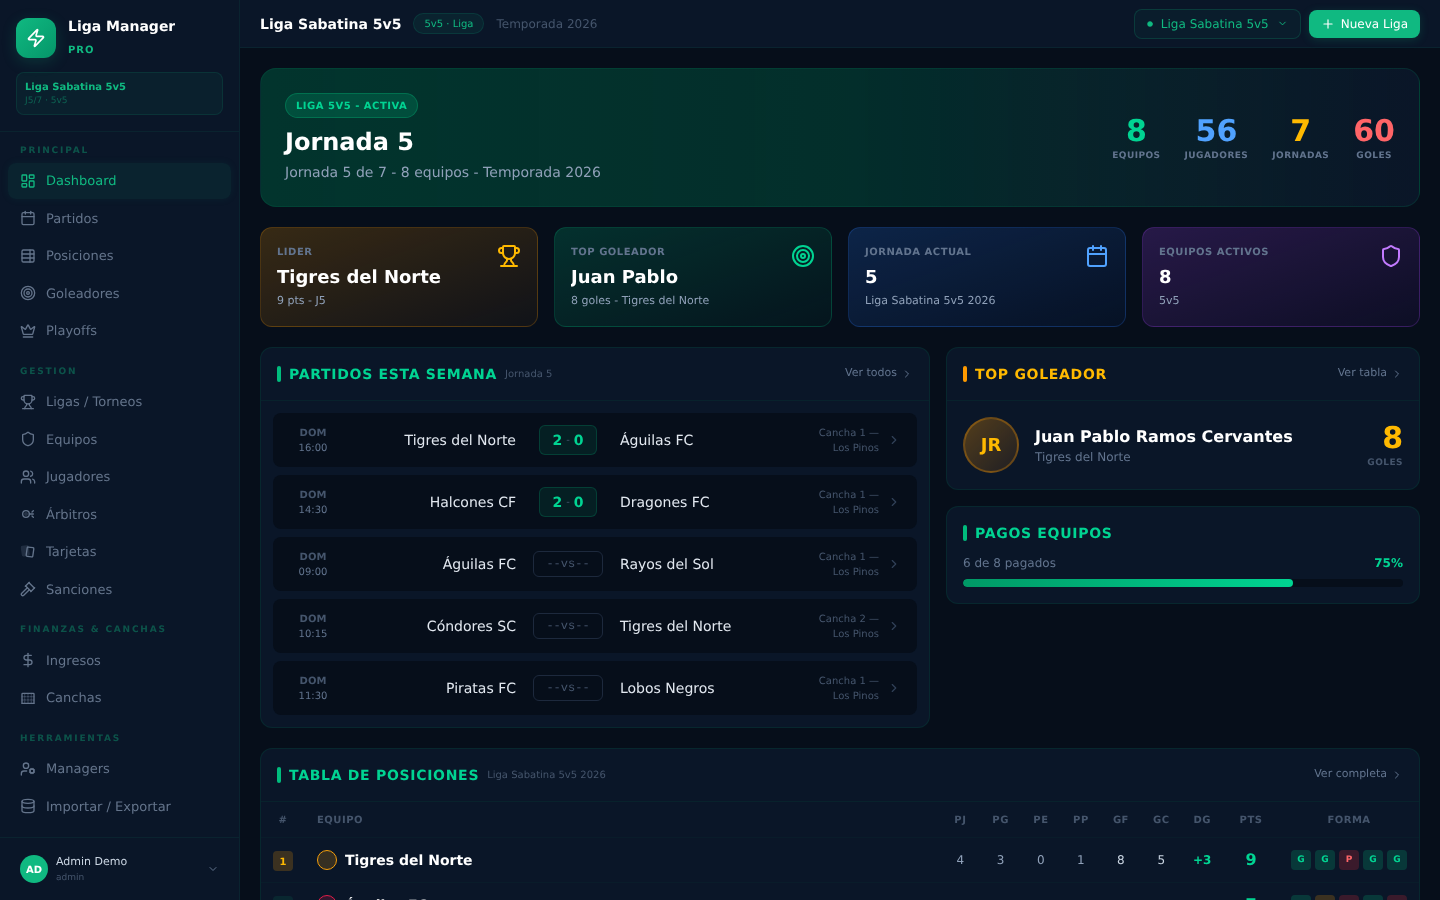1440x900 pixels.
Task: Click the Liga Manager lightning logo icon
Action: point(36,38)
